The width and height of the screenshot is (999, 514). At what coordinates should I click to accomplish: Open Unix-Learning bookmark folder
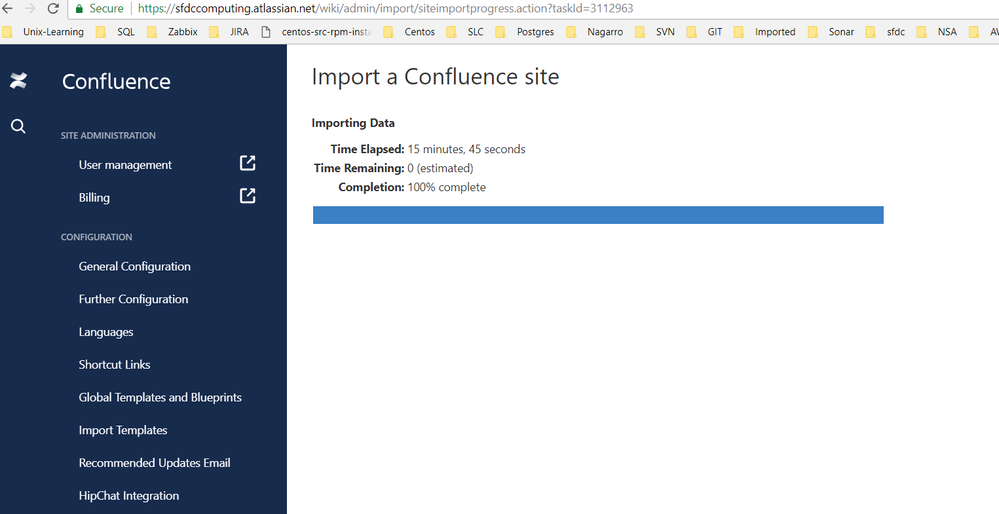pos(45,32)
